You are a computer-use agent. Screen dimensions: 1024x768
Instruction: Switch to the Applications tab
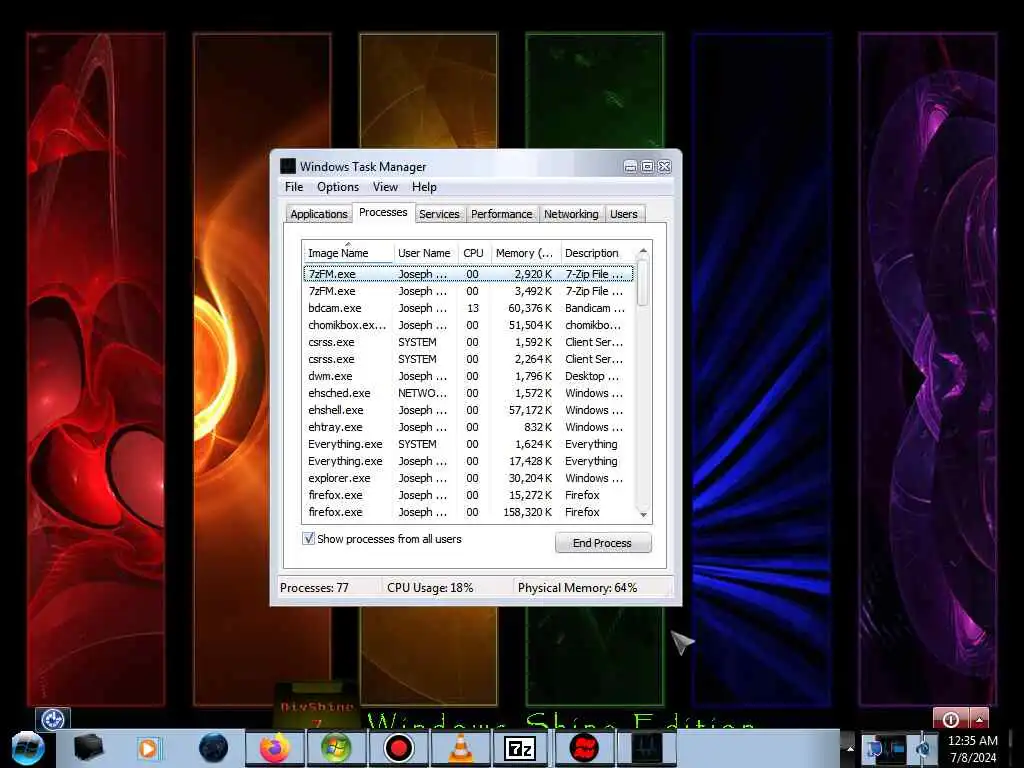point(319,214)
